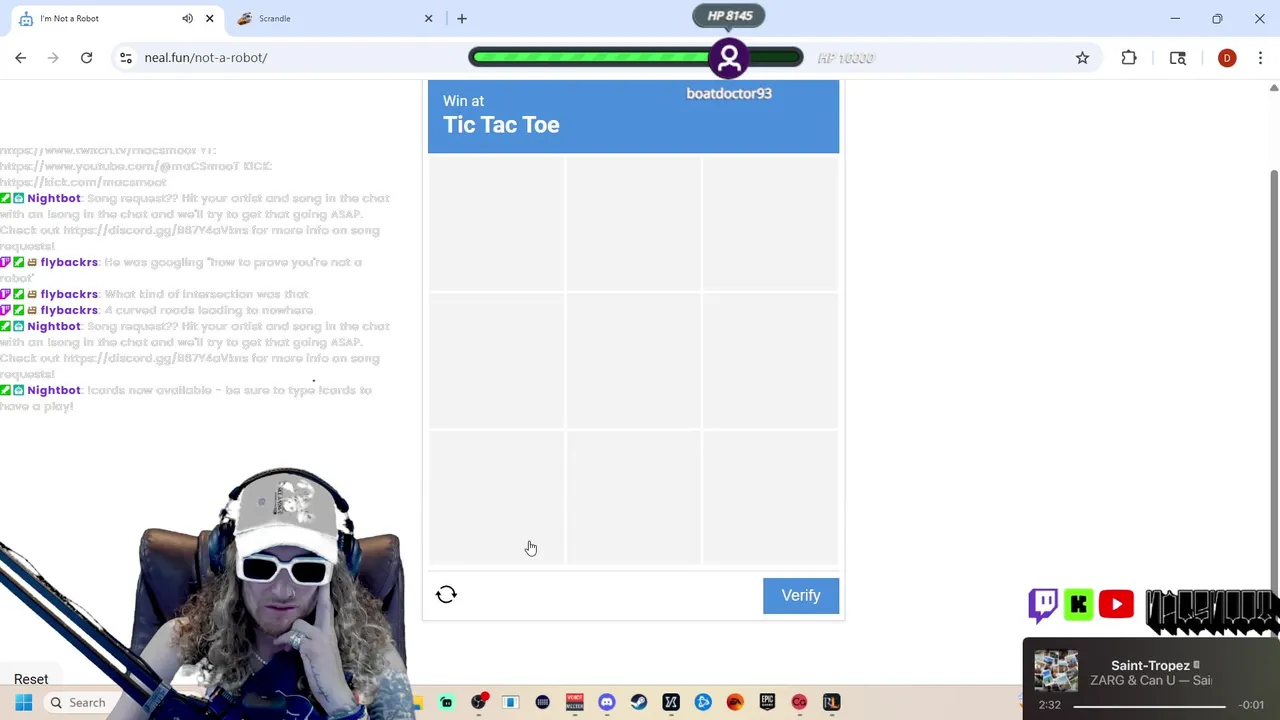The width and height of the screenshot is (1280, 720).
Task: Open the tab search icon in the toolbar
Action: (x=1178, y=58)
